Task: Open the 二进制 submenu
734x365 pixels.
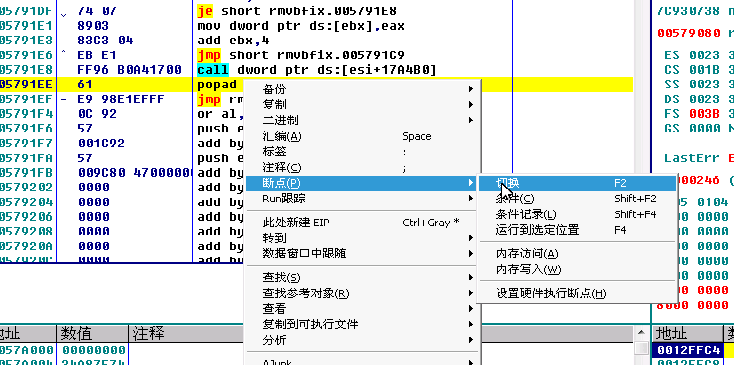Action: [x=363, y=120]
